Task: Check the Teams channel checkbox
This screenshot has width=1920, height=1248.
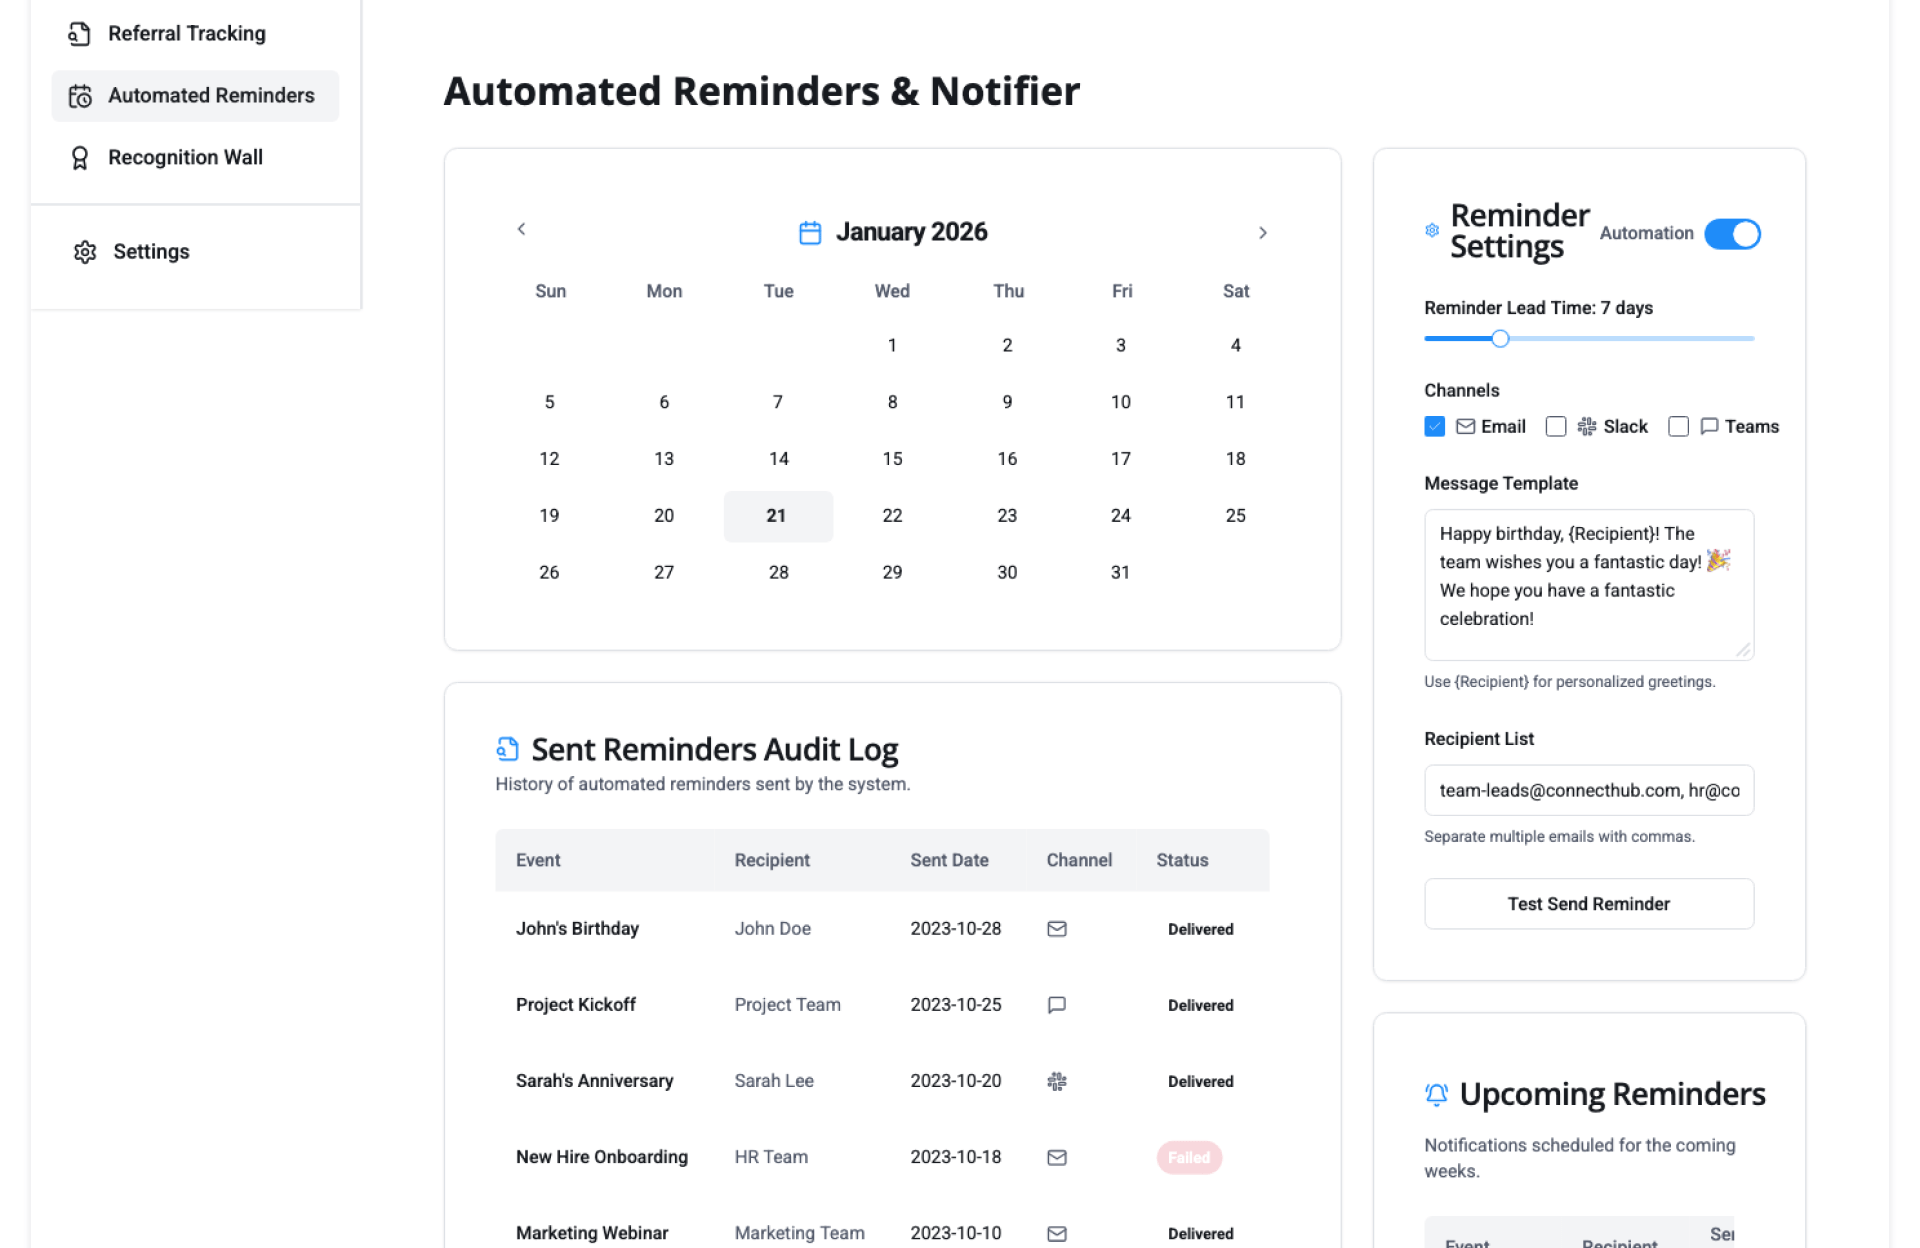Action: (x=1678, y=427)
